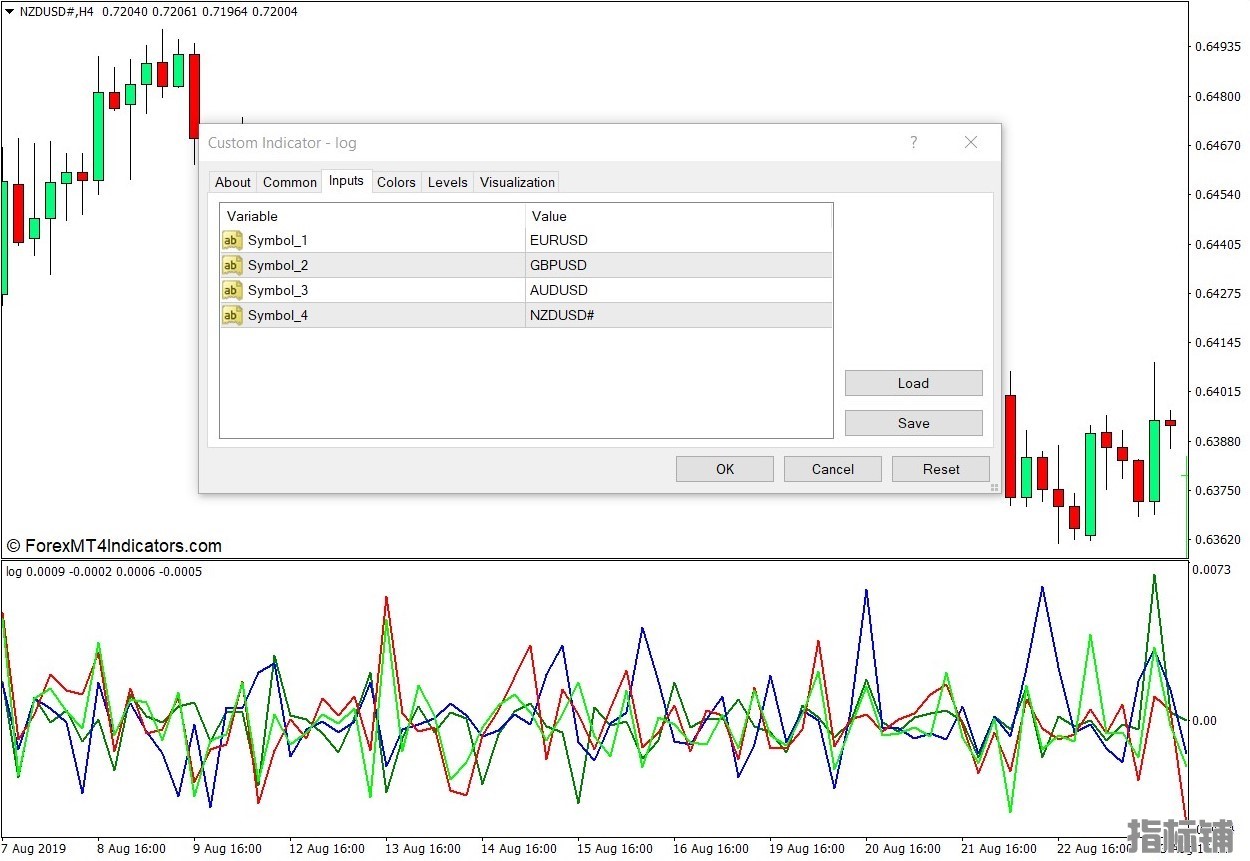
Task: Expand the NZDUSD# chart title arrow
Action: click(x=10, y=12)
